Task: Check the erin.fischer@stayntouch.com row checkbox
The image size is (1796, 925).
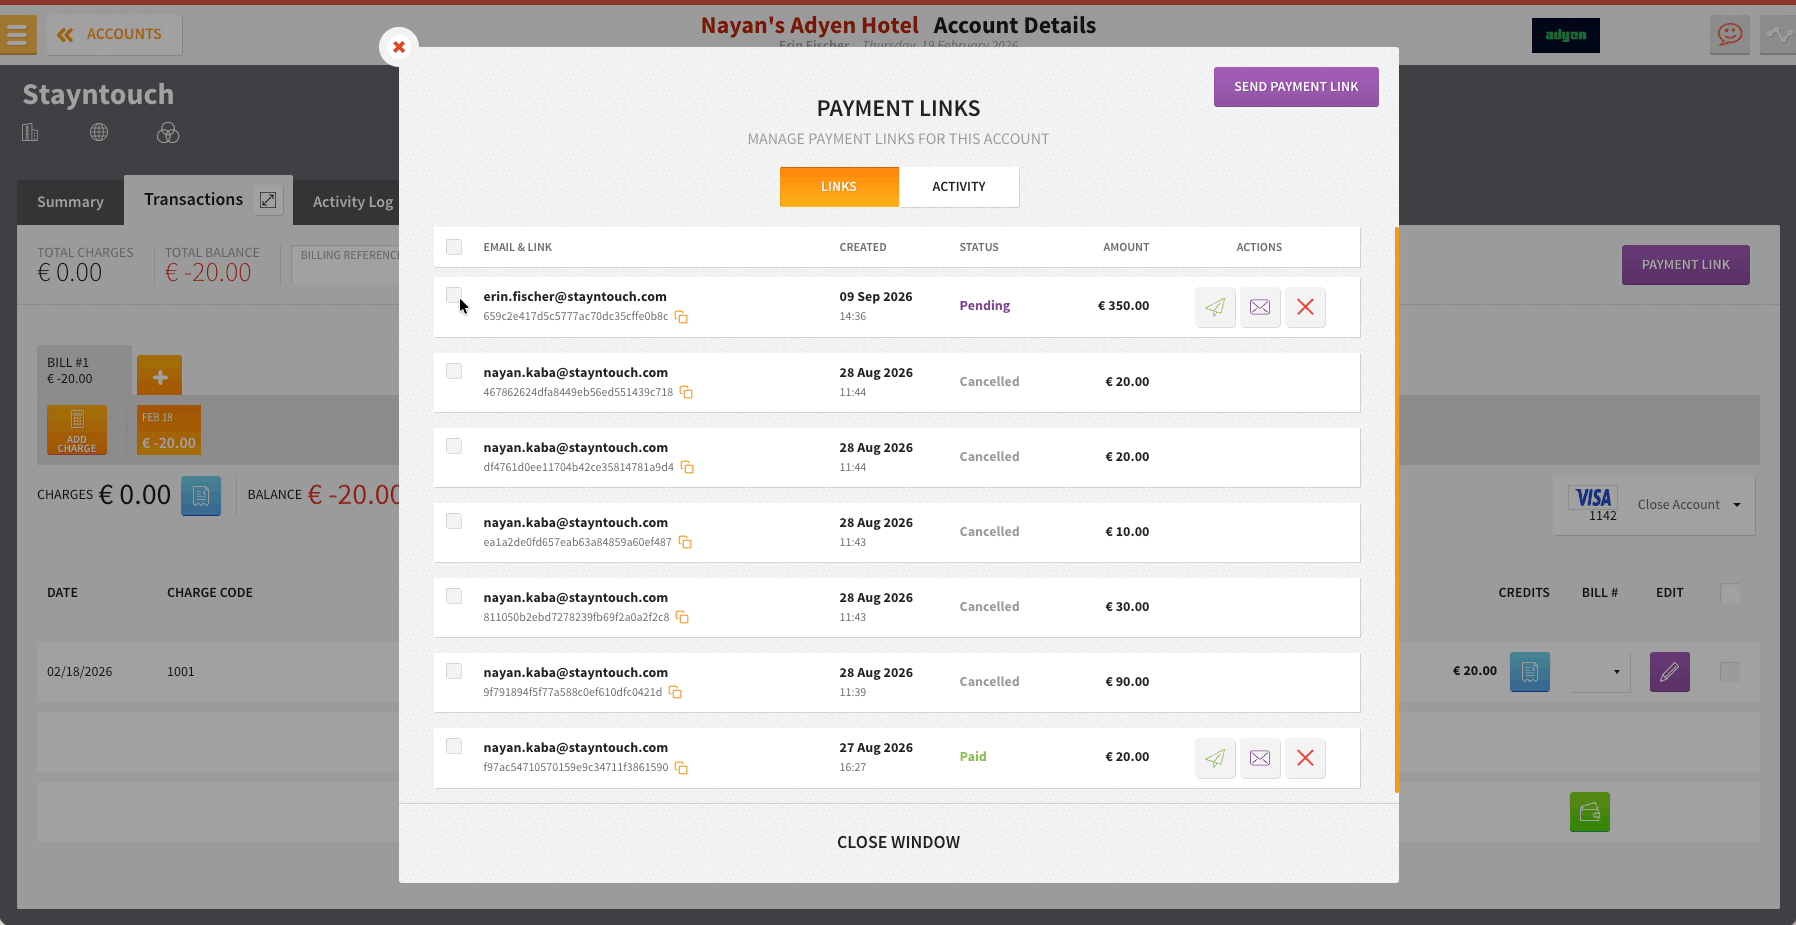Action: (454, 295)
